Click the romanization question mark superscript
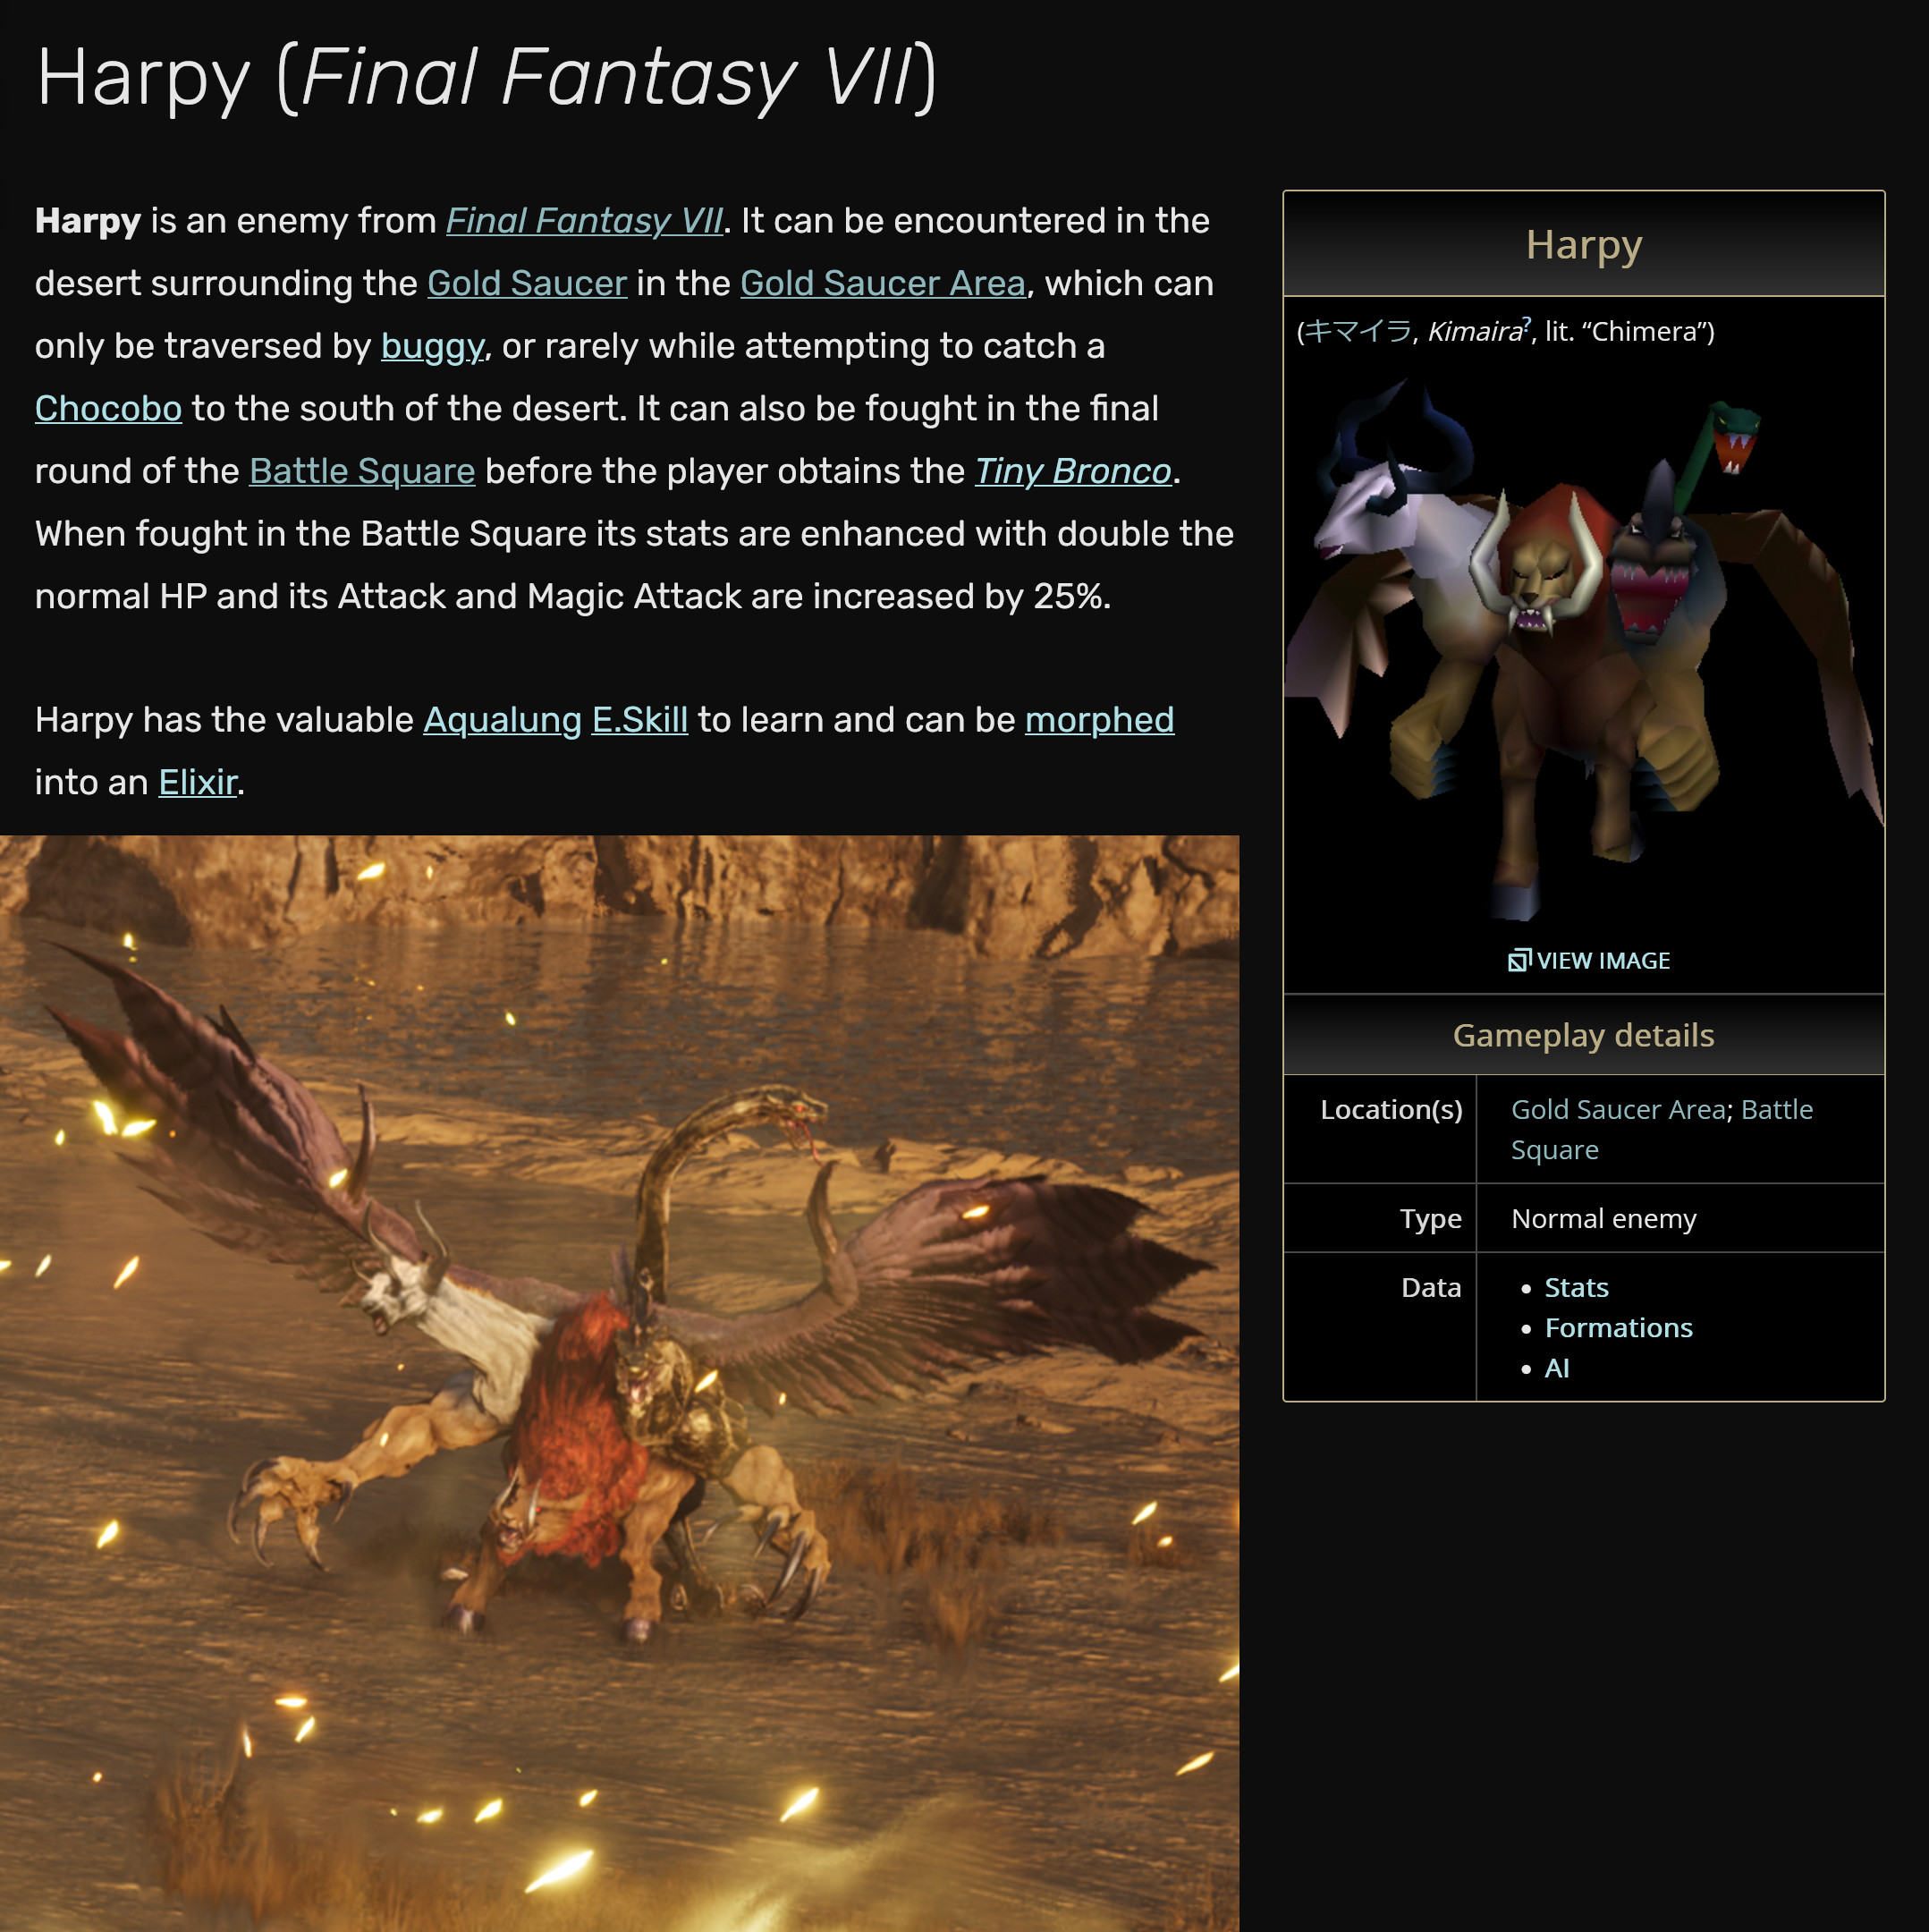 pos(1527,323)
